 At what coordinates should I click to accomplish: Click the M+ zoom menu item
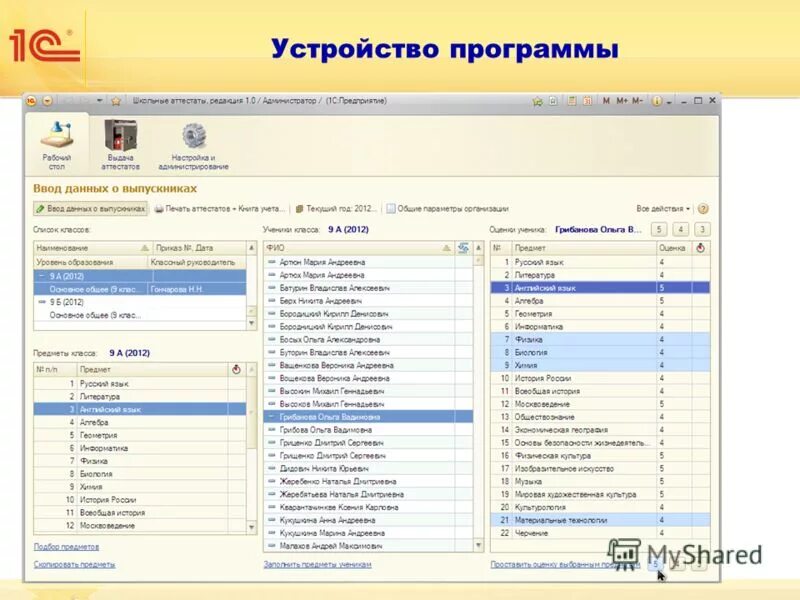click(x=622, y=100)
